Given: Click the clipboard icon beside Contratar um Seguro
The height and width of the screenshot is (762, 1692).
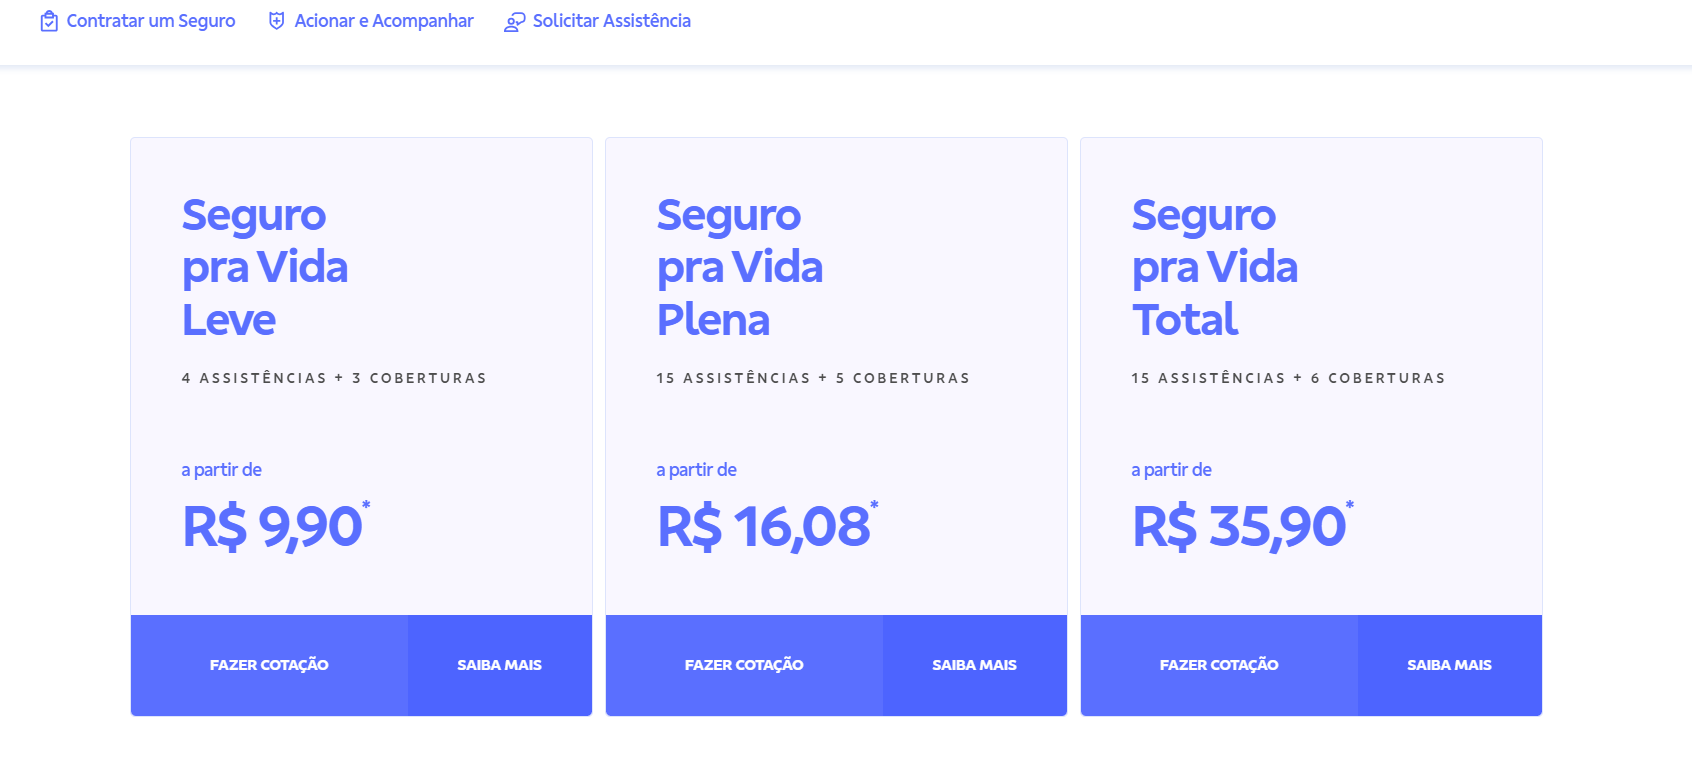Looking at the screenshot, I should pos(49,21).
